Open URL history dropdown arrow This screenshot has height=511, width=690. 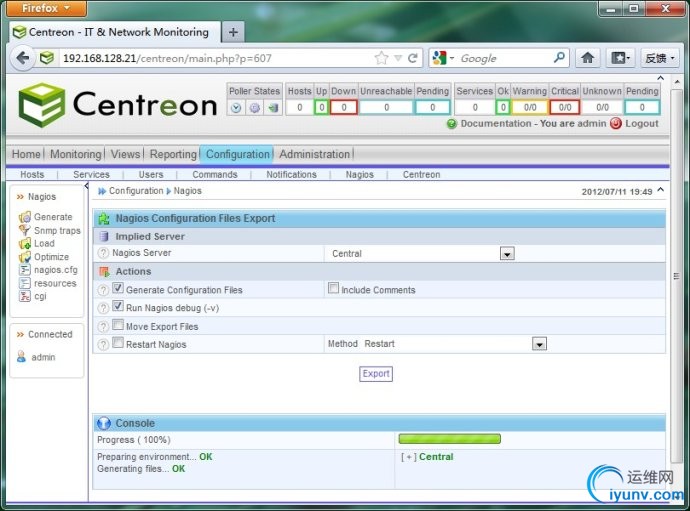tap(398, 58)
